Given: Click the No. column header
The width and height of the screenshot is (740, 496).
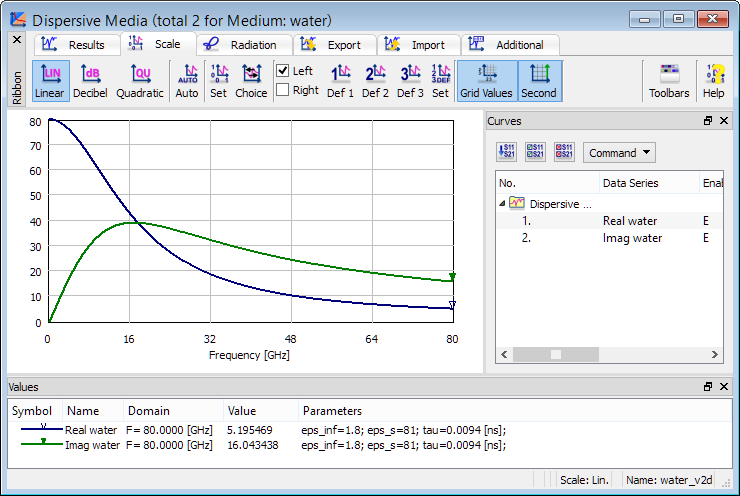Looking at the screenshot, I should tap(547, 183).
